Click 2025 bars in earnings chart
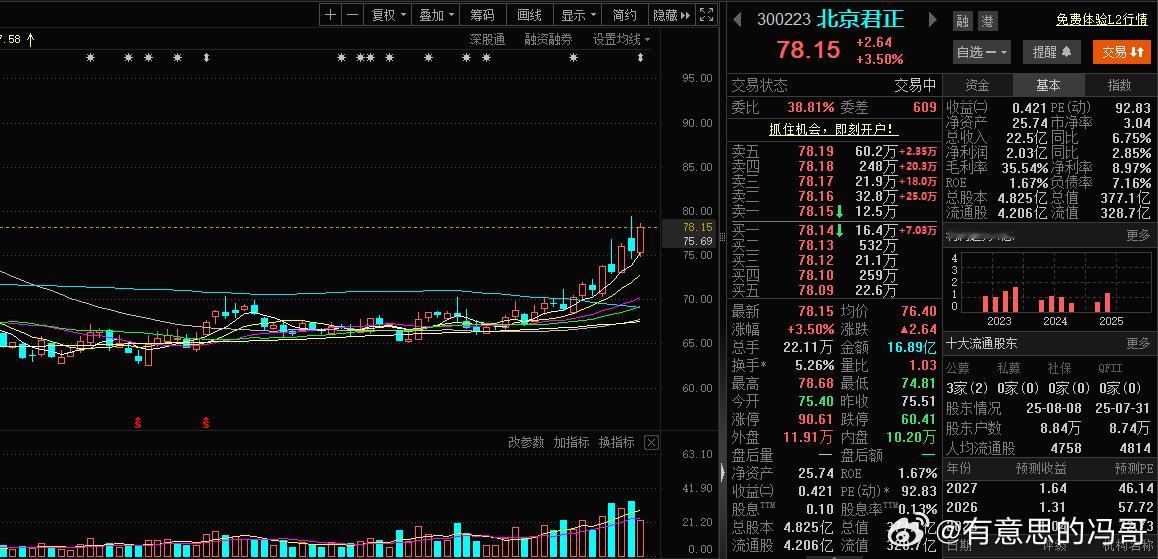1158x559 pixels. [x=1102, y=302]
